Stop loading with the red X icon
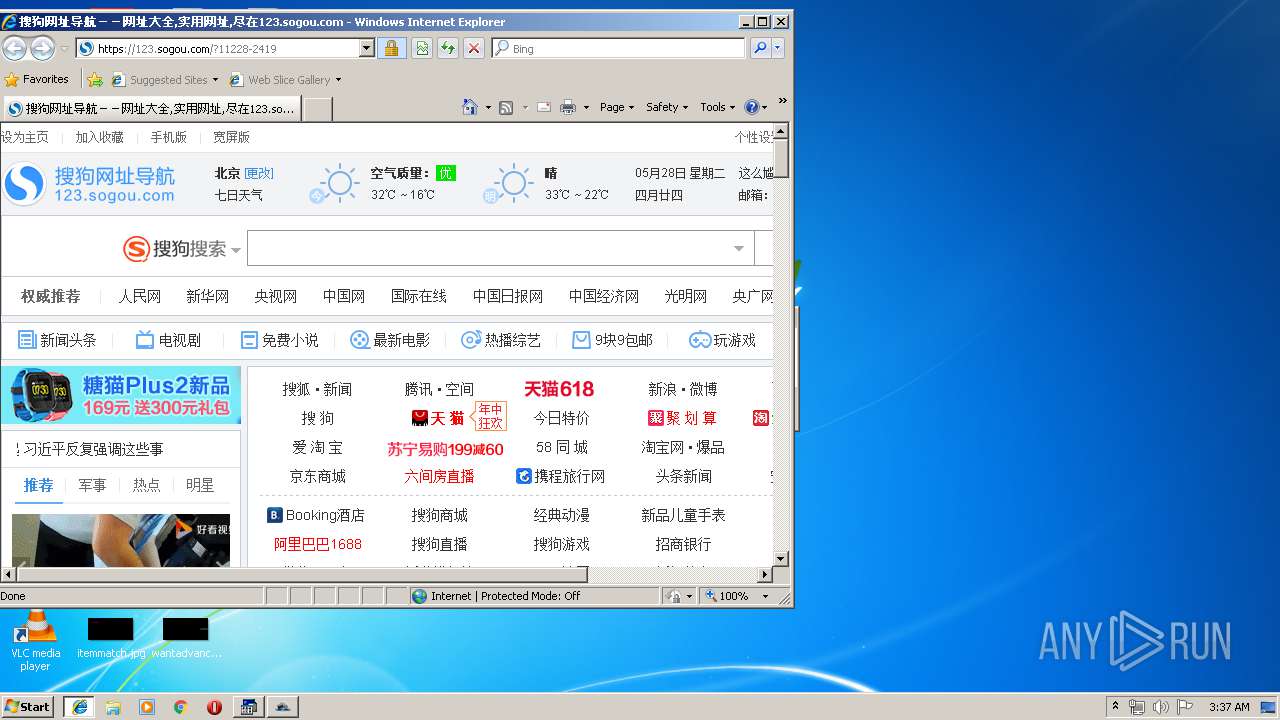This screenshot has height=720, width=1280. [x=474, y=48]
